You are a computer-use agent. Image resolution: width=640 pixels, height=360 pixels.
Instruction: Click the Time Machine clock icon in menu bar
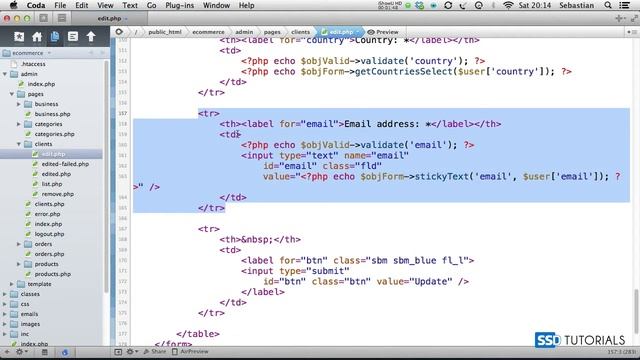click(479, 5)
